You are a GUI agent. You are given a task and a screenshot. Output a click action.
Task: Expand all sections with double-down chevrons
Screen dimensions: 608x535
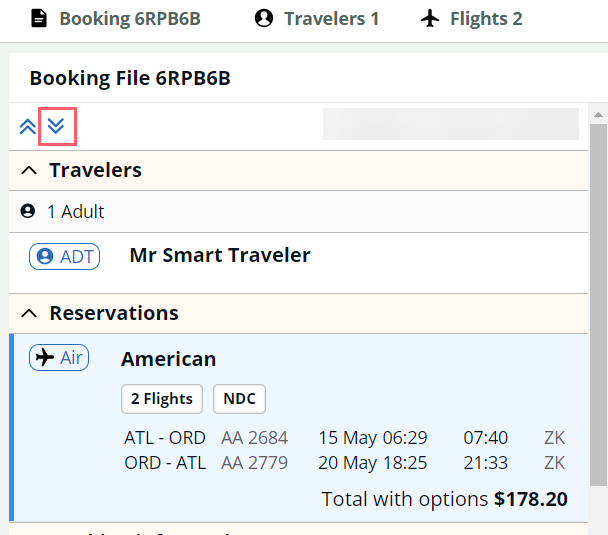(x=56, y=126)
